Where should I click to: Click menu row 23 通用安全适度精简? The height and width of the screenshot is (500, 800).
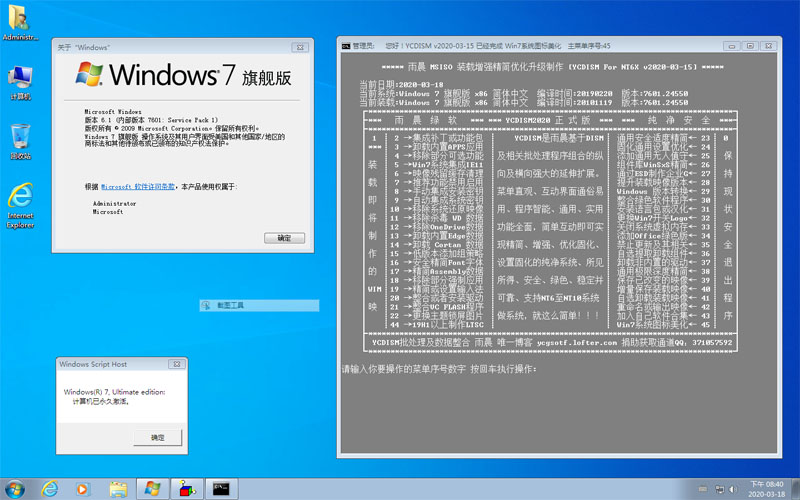coord(663,138)
